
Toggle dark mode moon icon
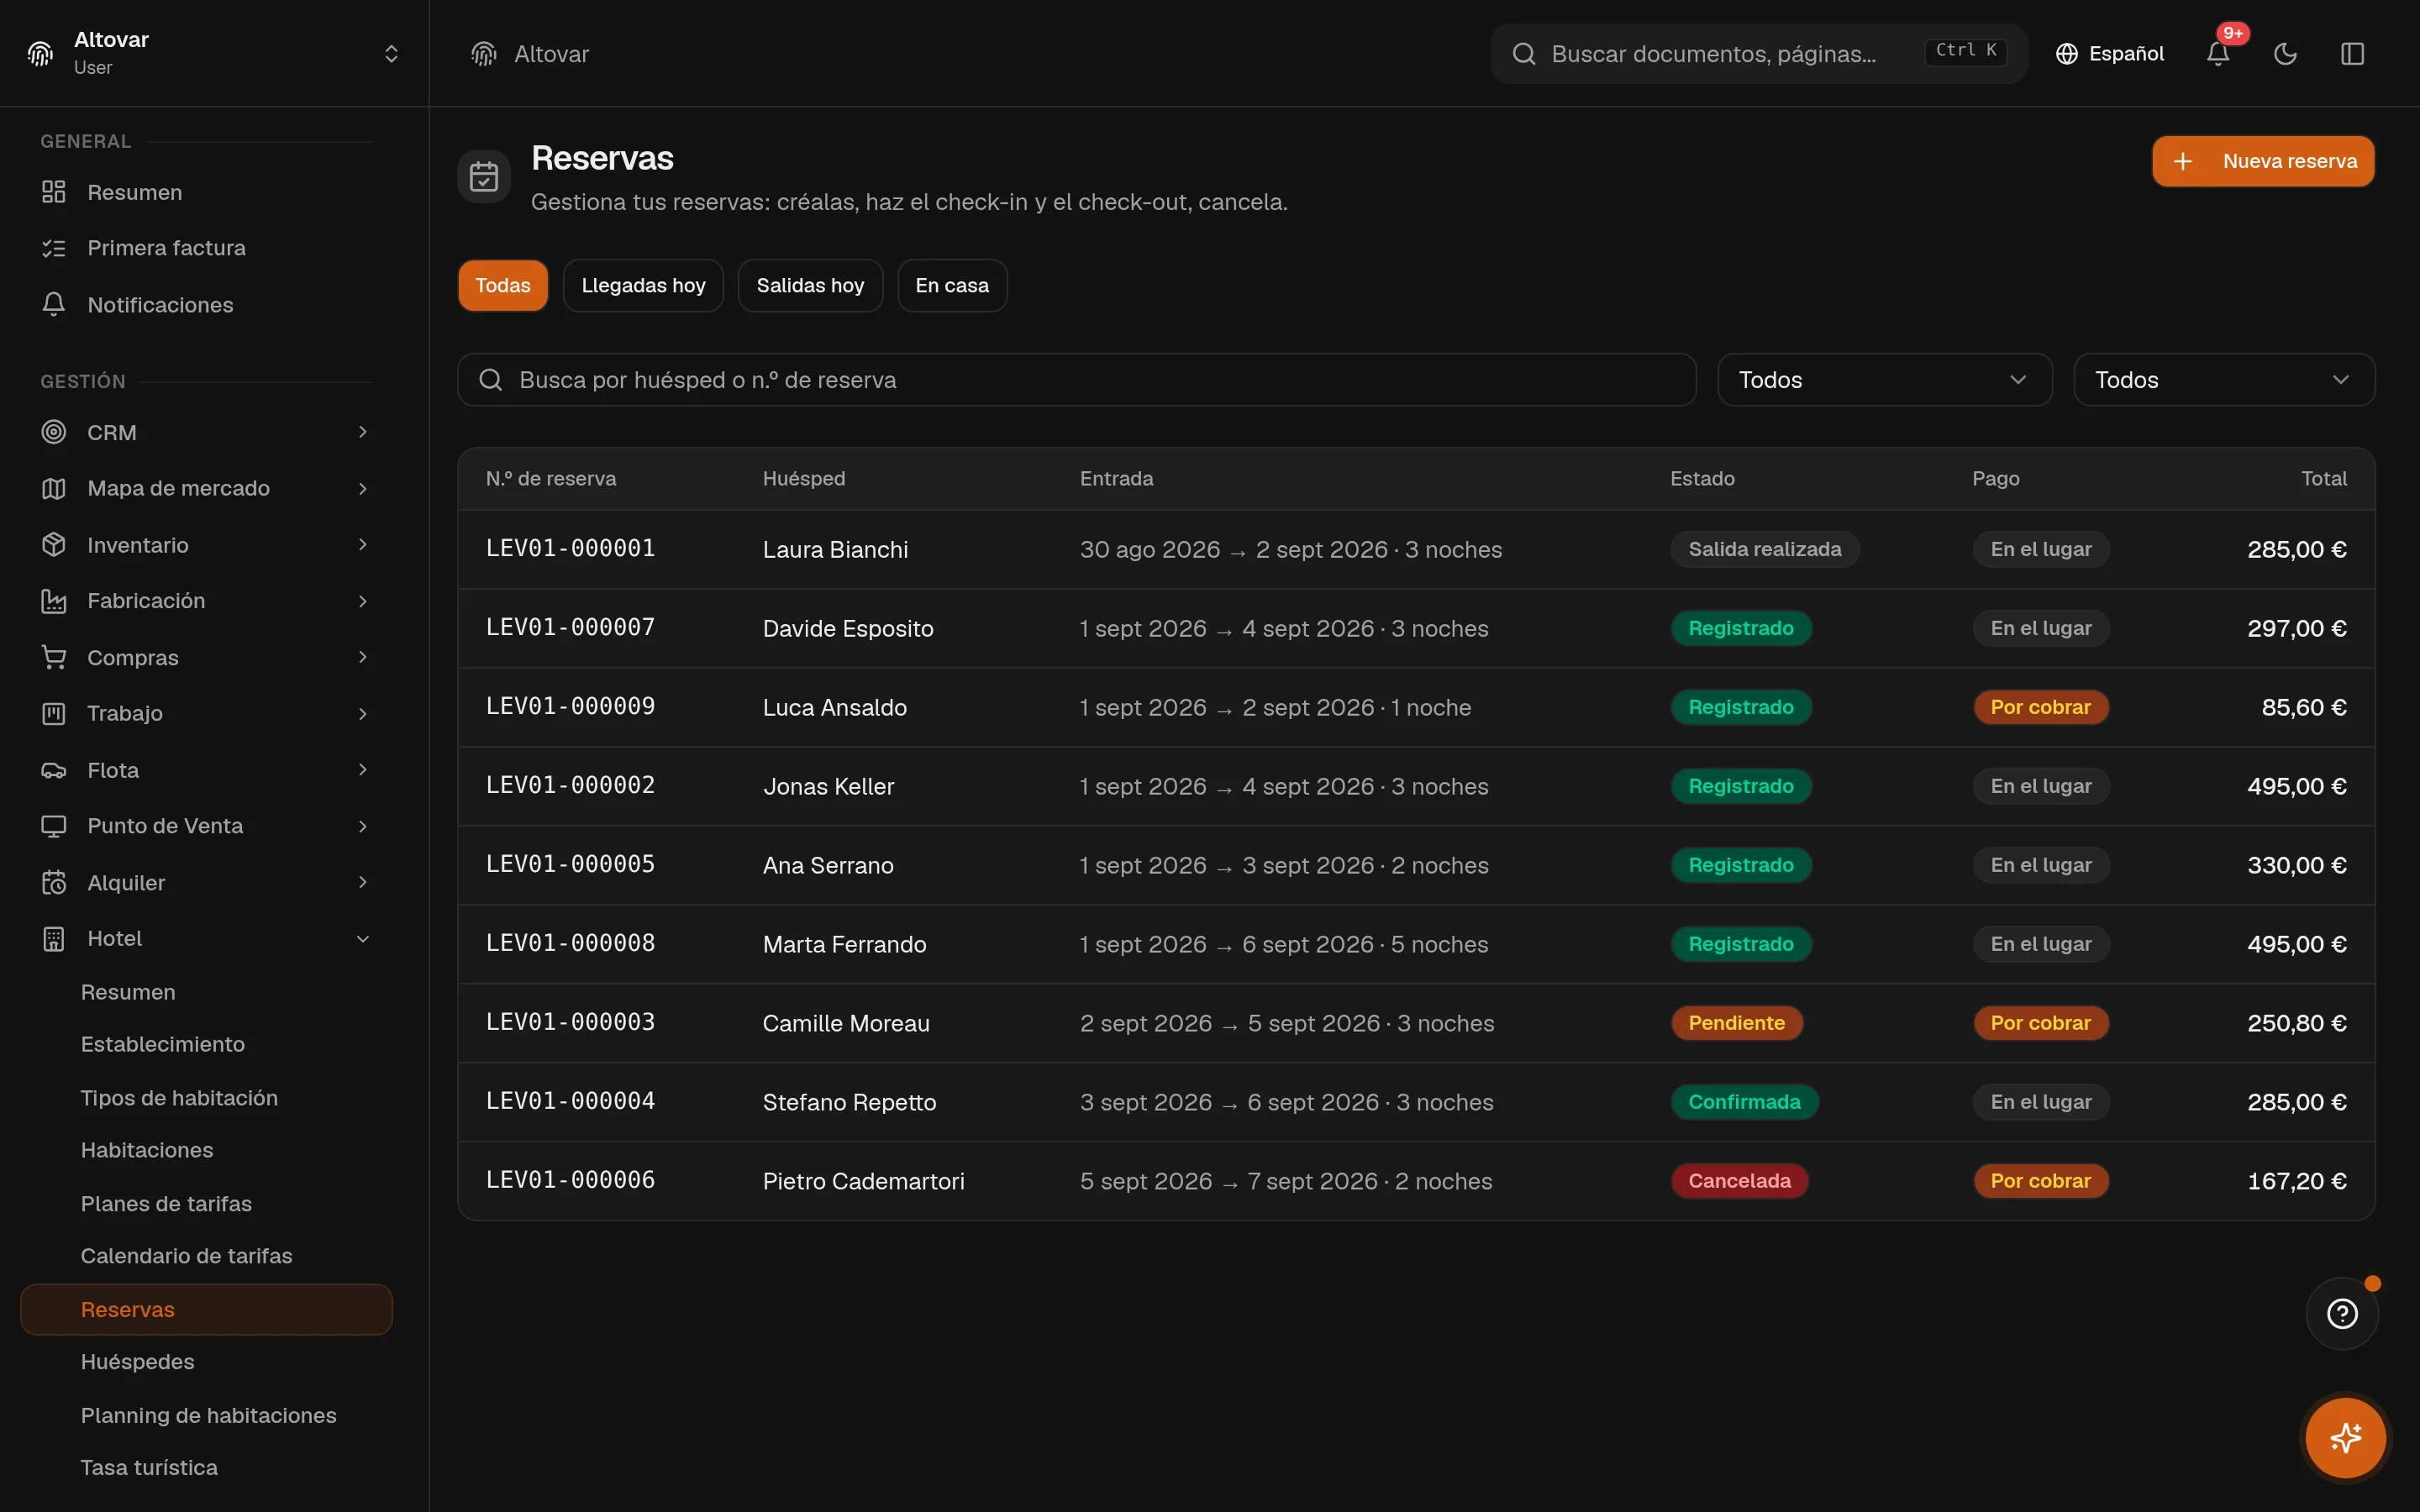[x=2285, y=54]
